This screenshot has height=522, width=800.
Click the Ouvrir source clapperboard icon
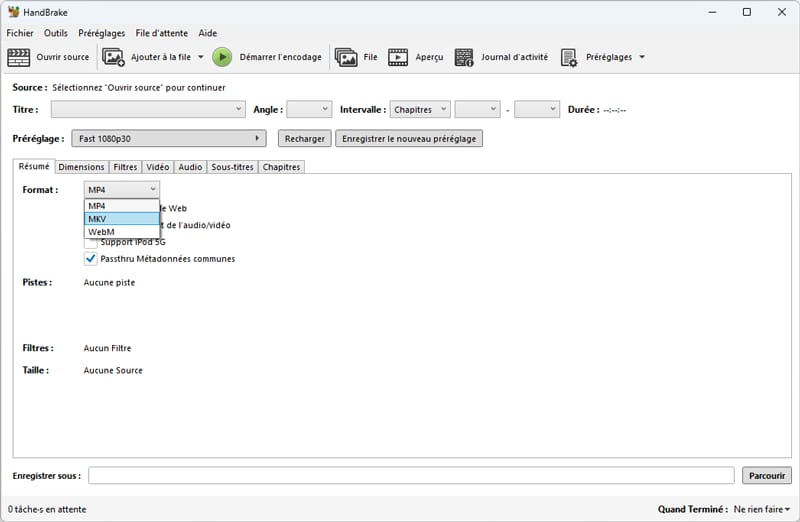point(19,57)
